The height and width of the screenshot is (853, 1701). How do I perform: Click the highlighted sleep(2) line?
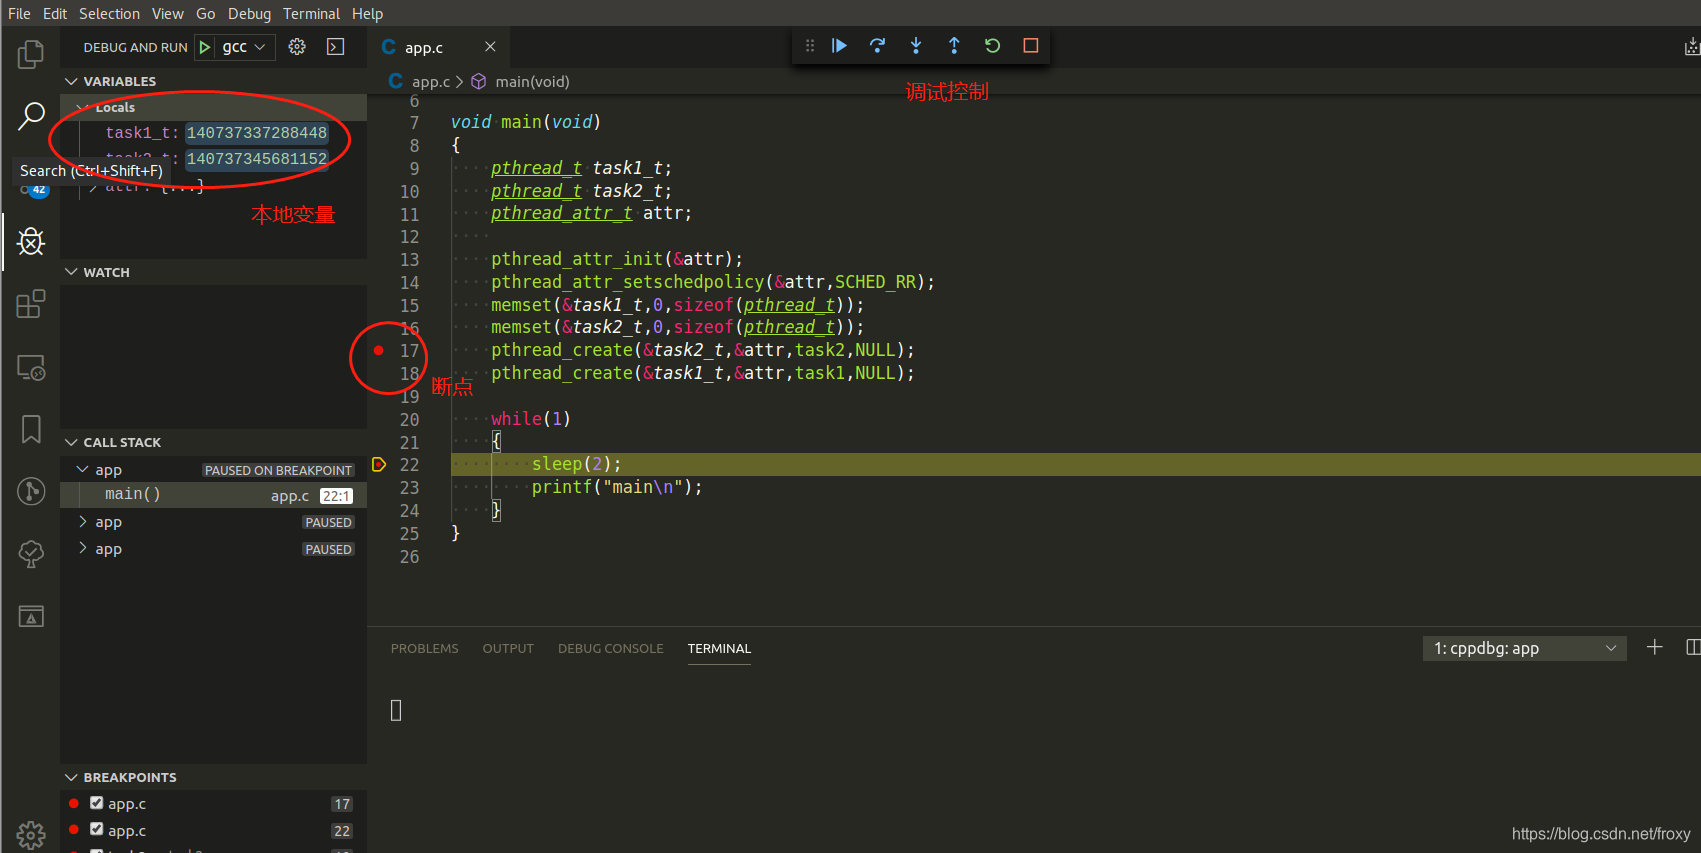[x=1076, y=464]
